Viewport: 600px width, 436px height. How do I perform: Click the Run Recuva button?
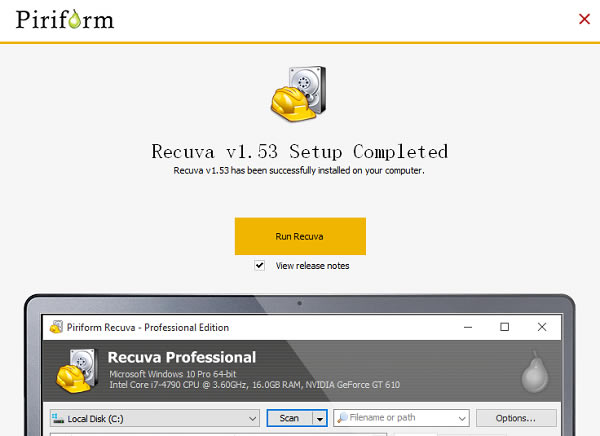pos(300,236)
